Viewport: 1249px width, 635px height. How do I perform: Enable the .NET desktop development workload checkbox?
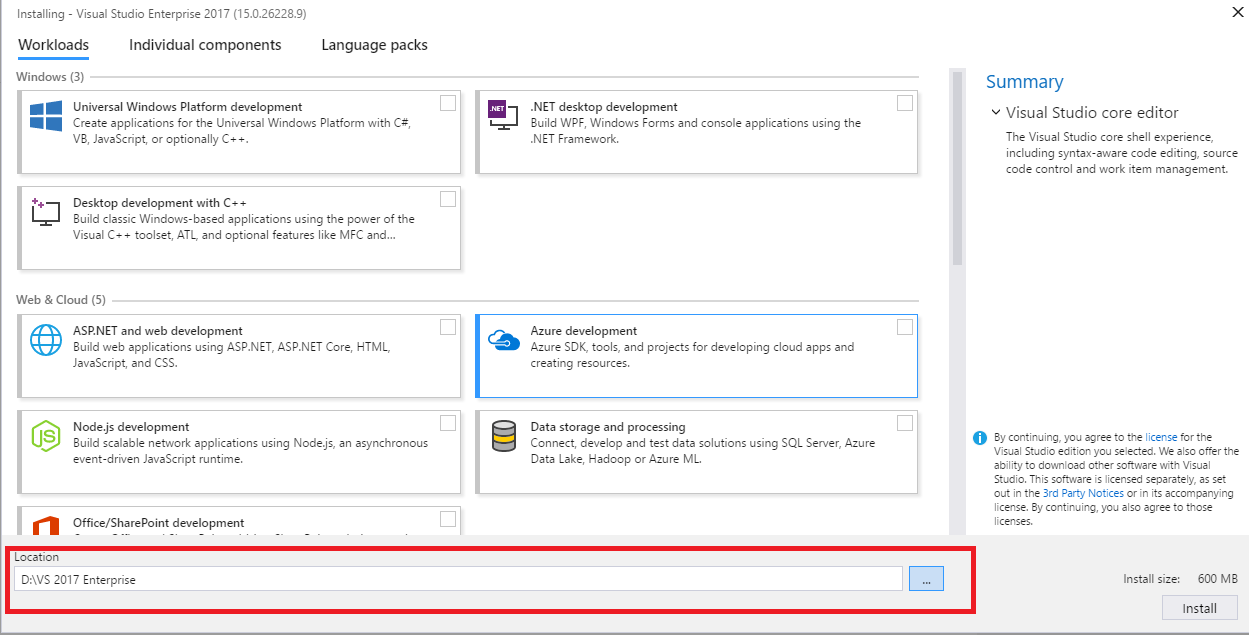click(905, 103)
